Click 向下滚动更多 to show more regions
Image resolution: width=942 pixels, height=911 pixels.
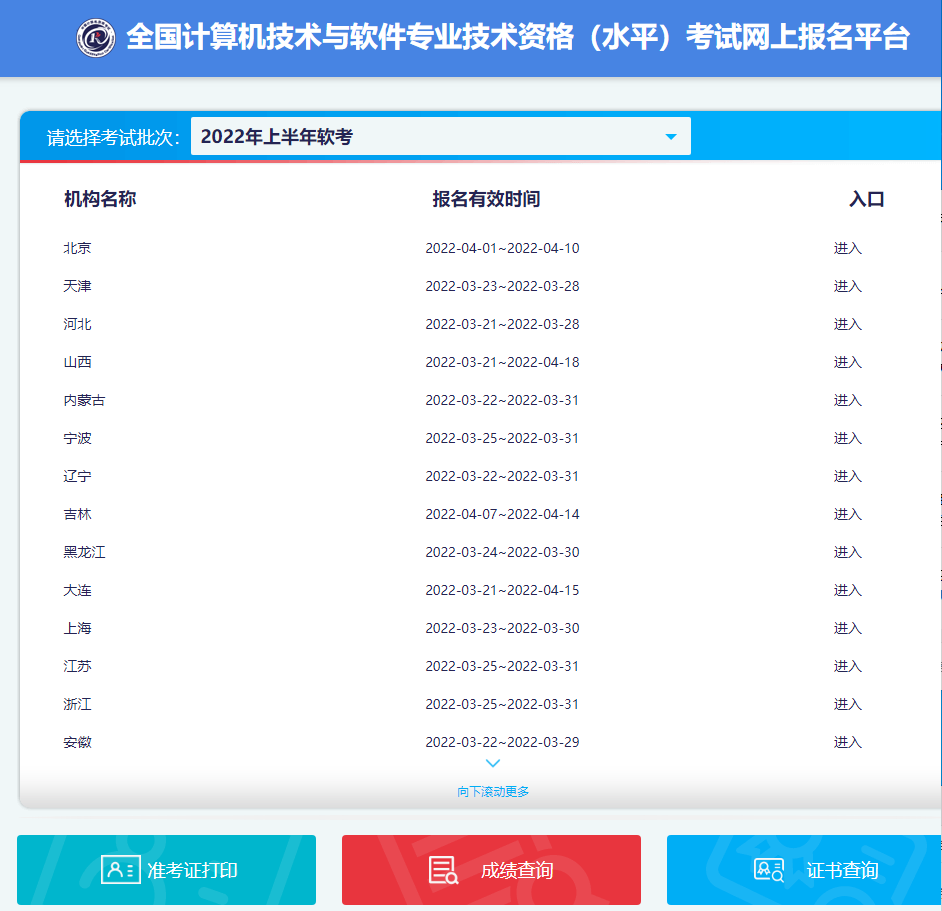pos(493,792)
